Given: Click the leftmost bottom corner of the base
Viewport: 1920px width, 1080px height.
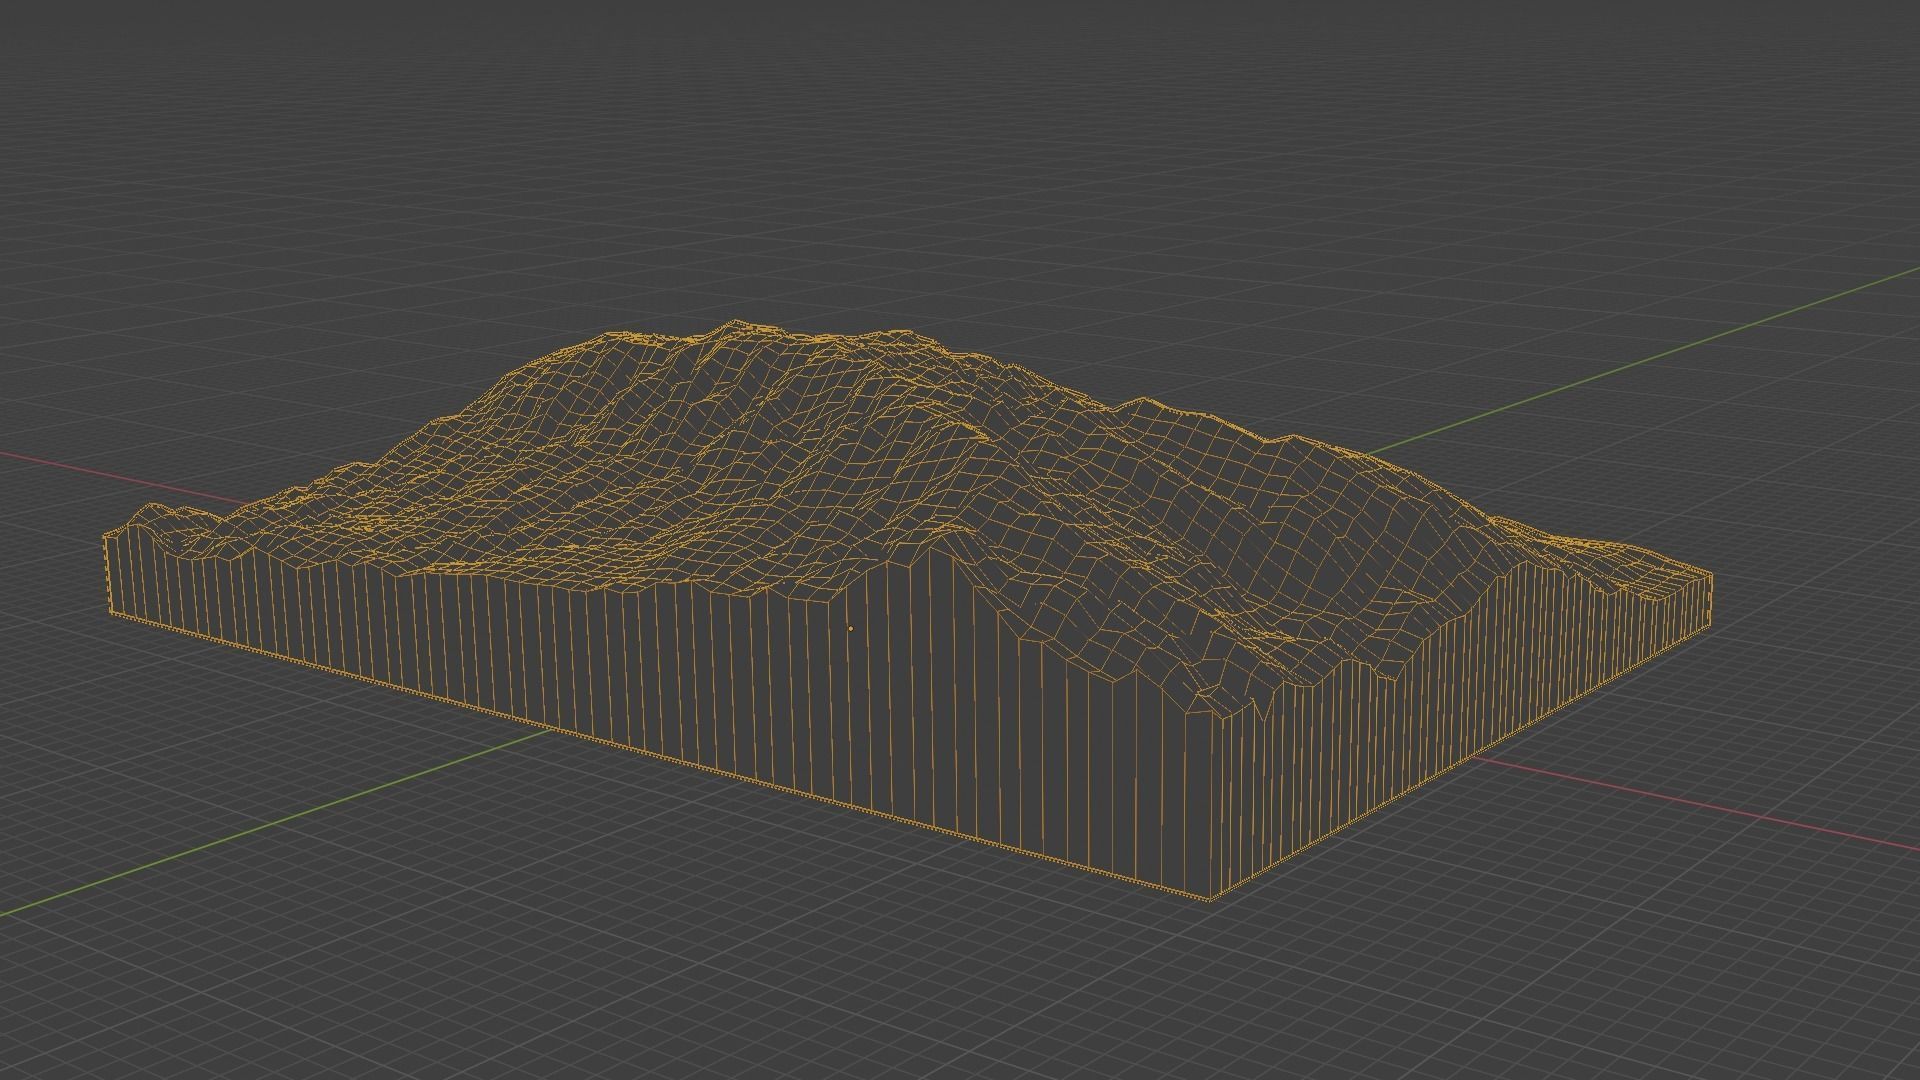Looking at the screenshot, I should click(x=110, y=610).
